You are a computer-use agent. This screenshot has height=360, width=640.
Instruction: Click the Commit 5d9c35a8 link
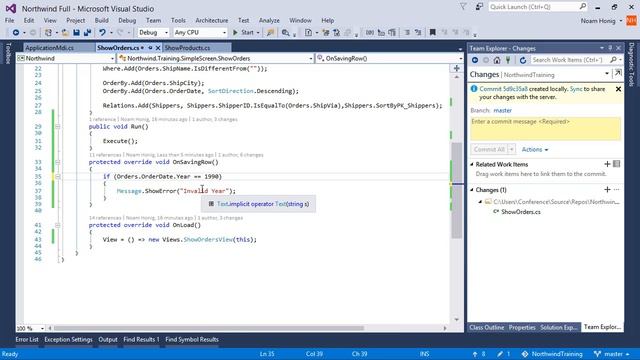click(x=504, y=89)
